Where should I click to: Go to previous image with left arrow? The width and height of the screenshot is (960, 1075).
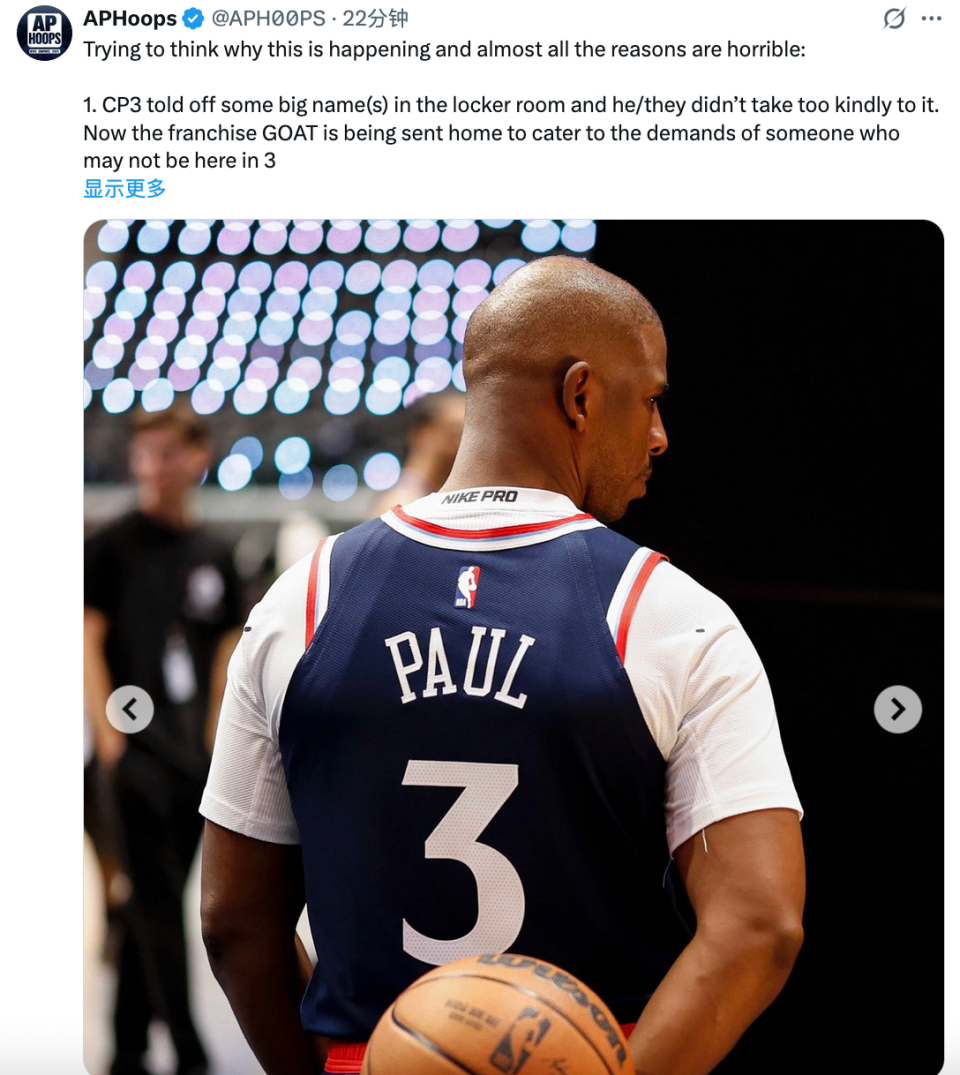[x=130, y=709]
